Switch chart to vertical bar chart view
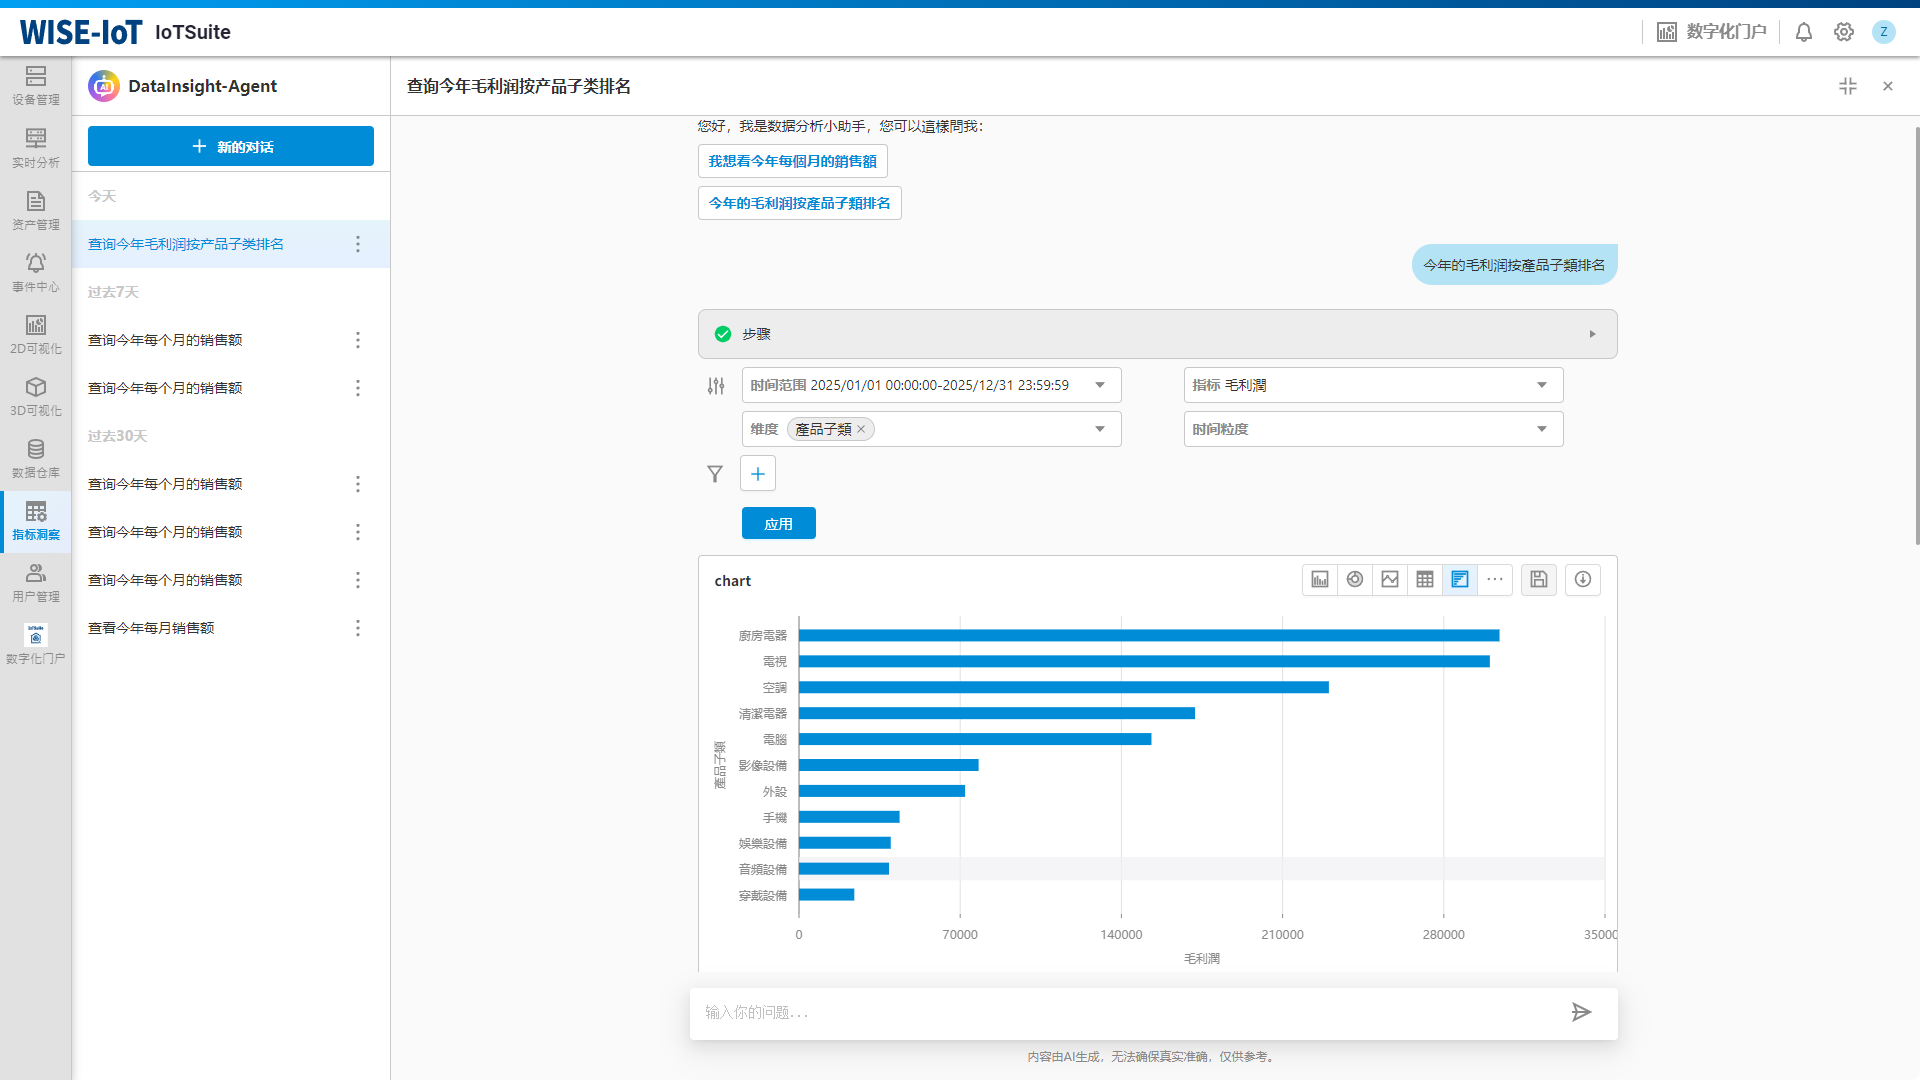The height and width of the screenshot is (1080, 1920). (x=1320, y=580)
